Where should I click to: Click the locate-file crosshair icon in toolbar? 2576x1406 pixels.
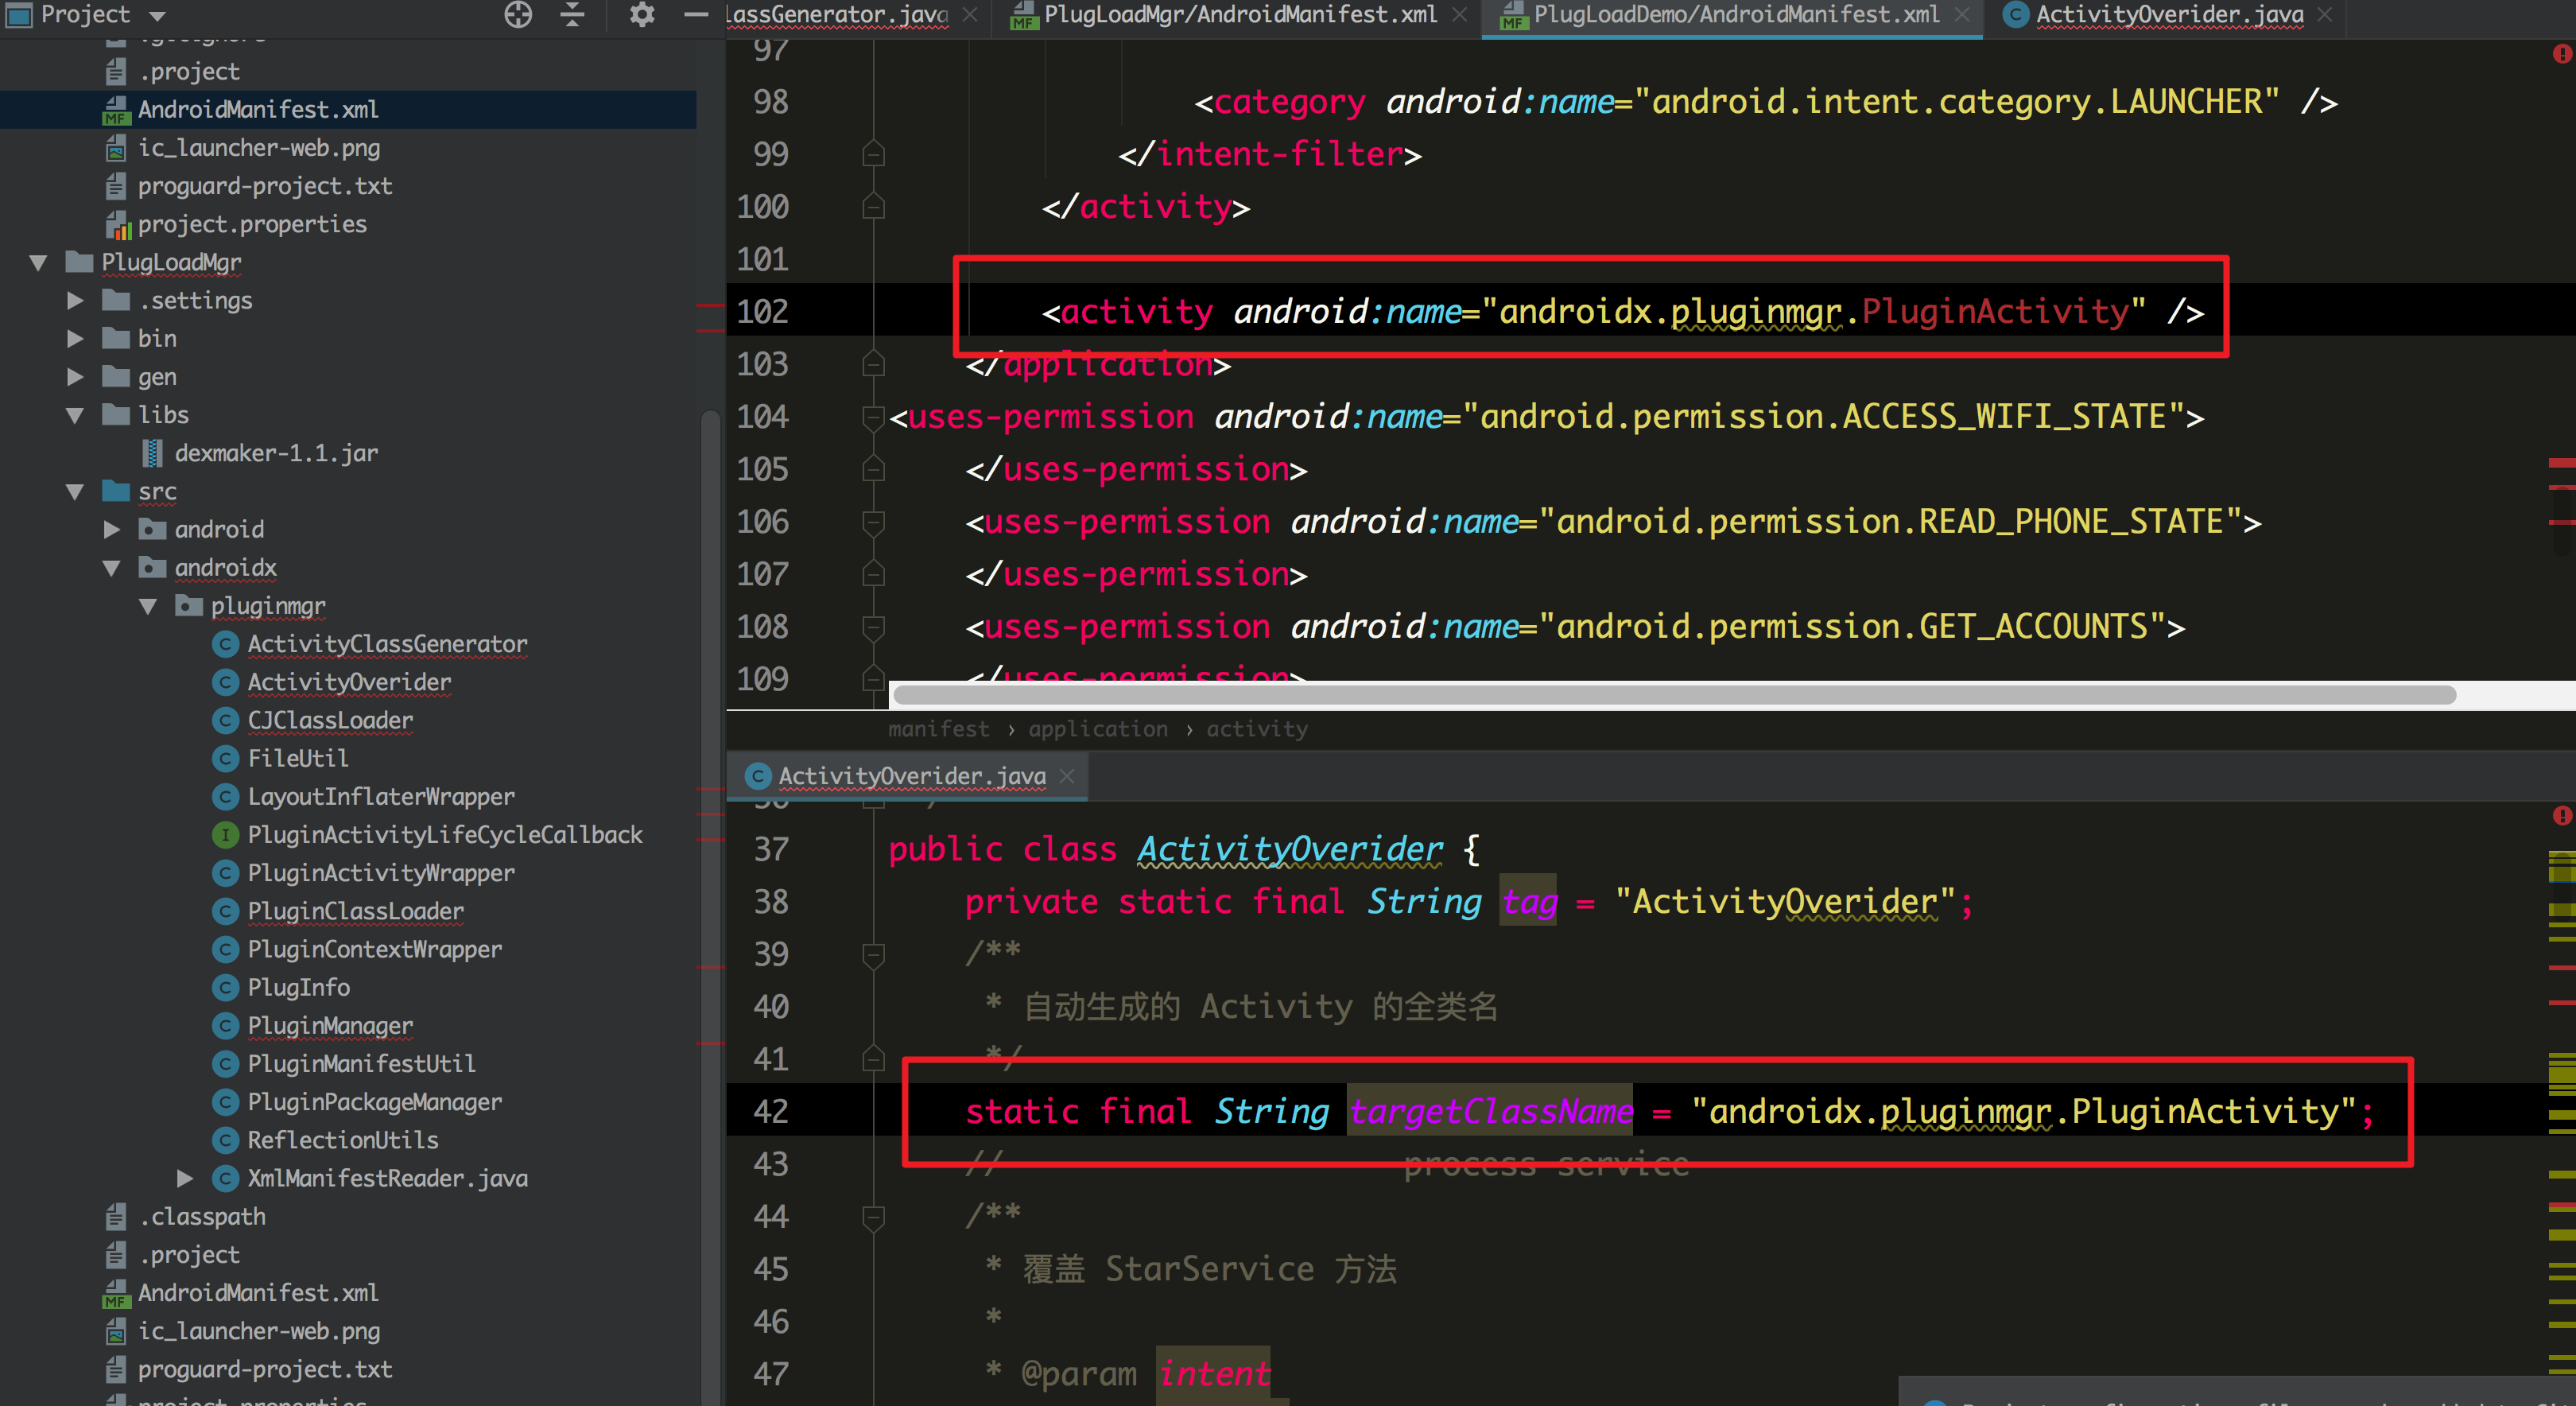click(x=519, y=15)
